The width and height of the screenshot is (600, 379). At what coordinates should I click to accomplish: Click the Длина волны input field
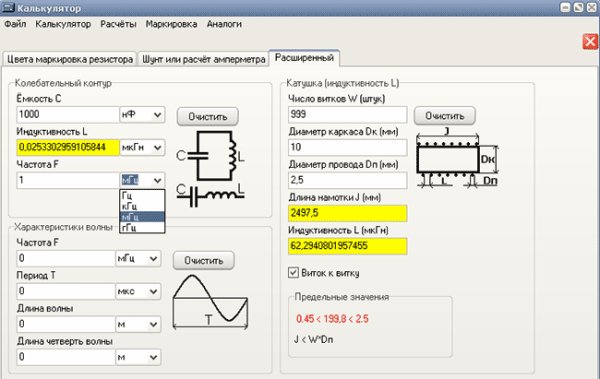(66, 324)
